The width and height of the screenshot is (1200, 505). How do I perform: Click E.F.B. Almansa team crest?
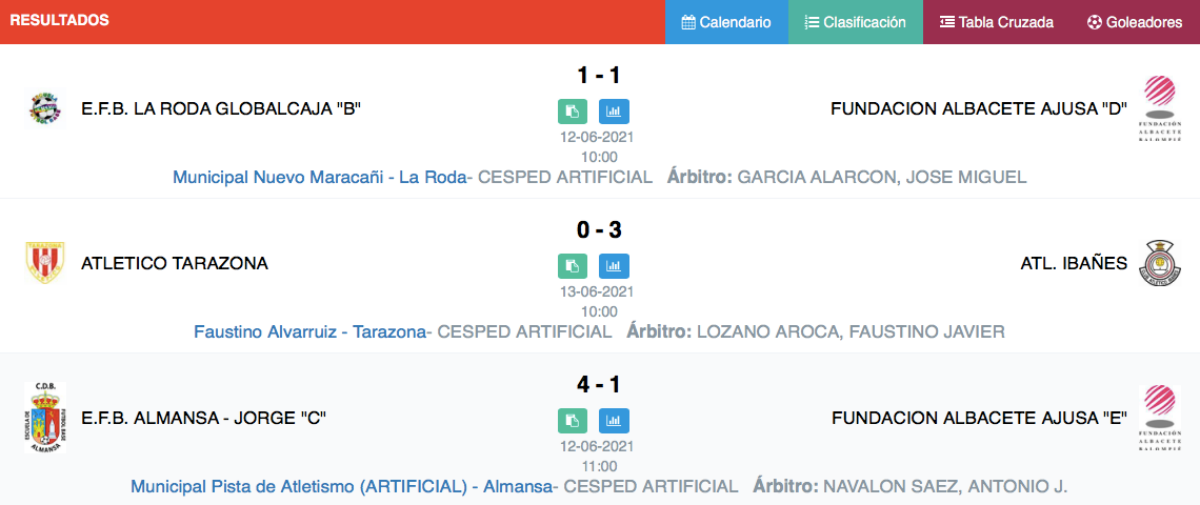pyautogui.click(x=44, y=417)
